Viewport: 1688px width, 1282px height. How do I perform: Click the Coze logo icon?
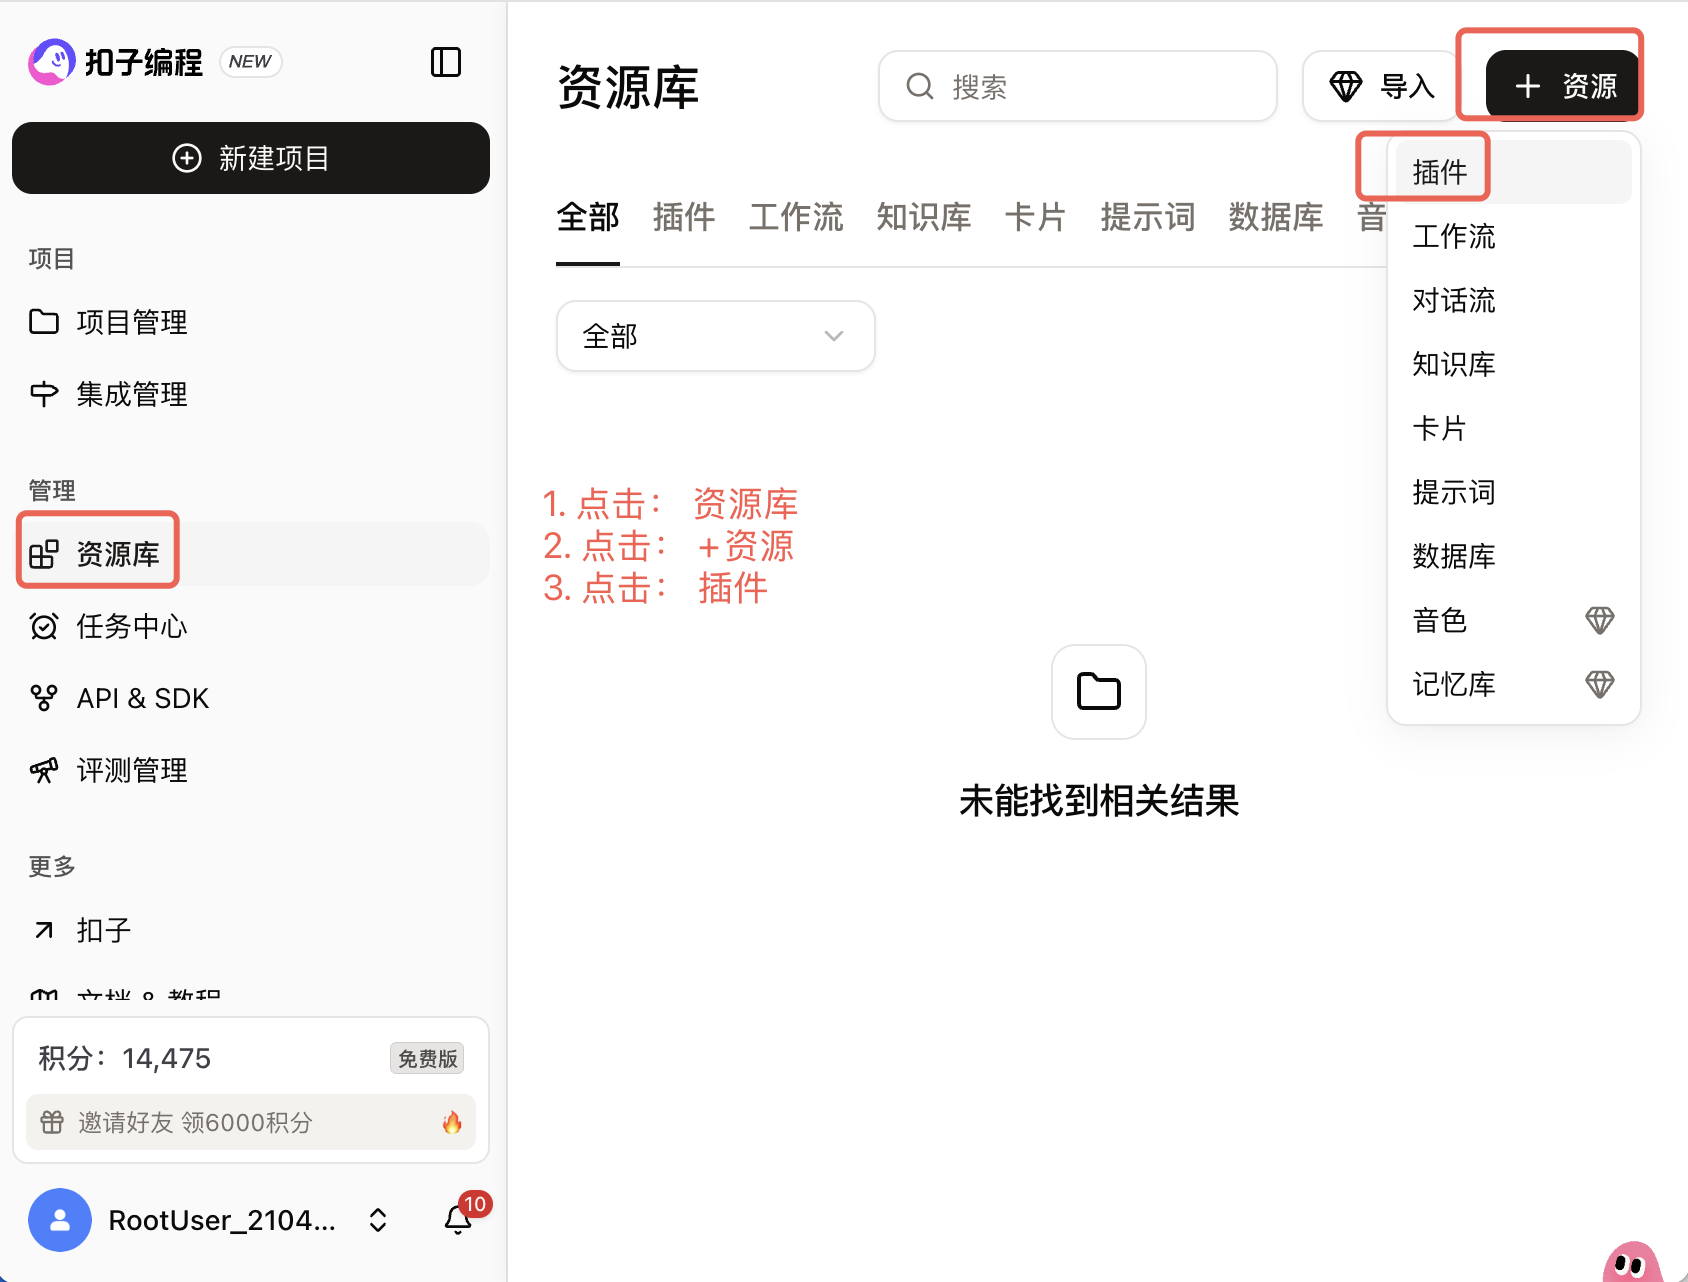pyautogui.click(x=52, y=62)
